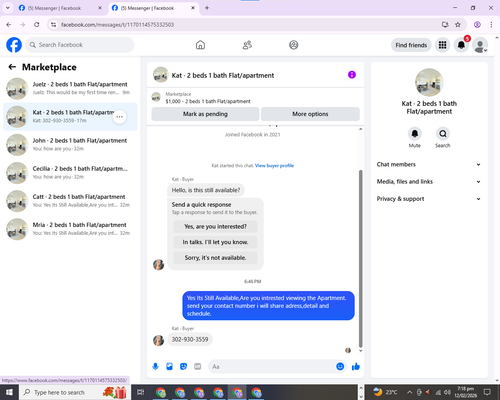Click the install/cast icon in address bar
Image resolution: width=500 pixels, height=400 pixels.
click(445, 25)
